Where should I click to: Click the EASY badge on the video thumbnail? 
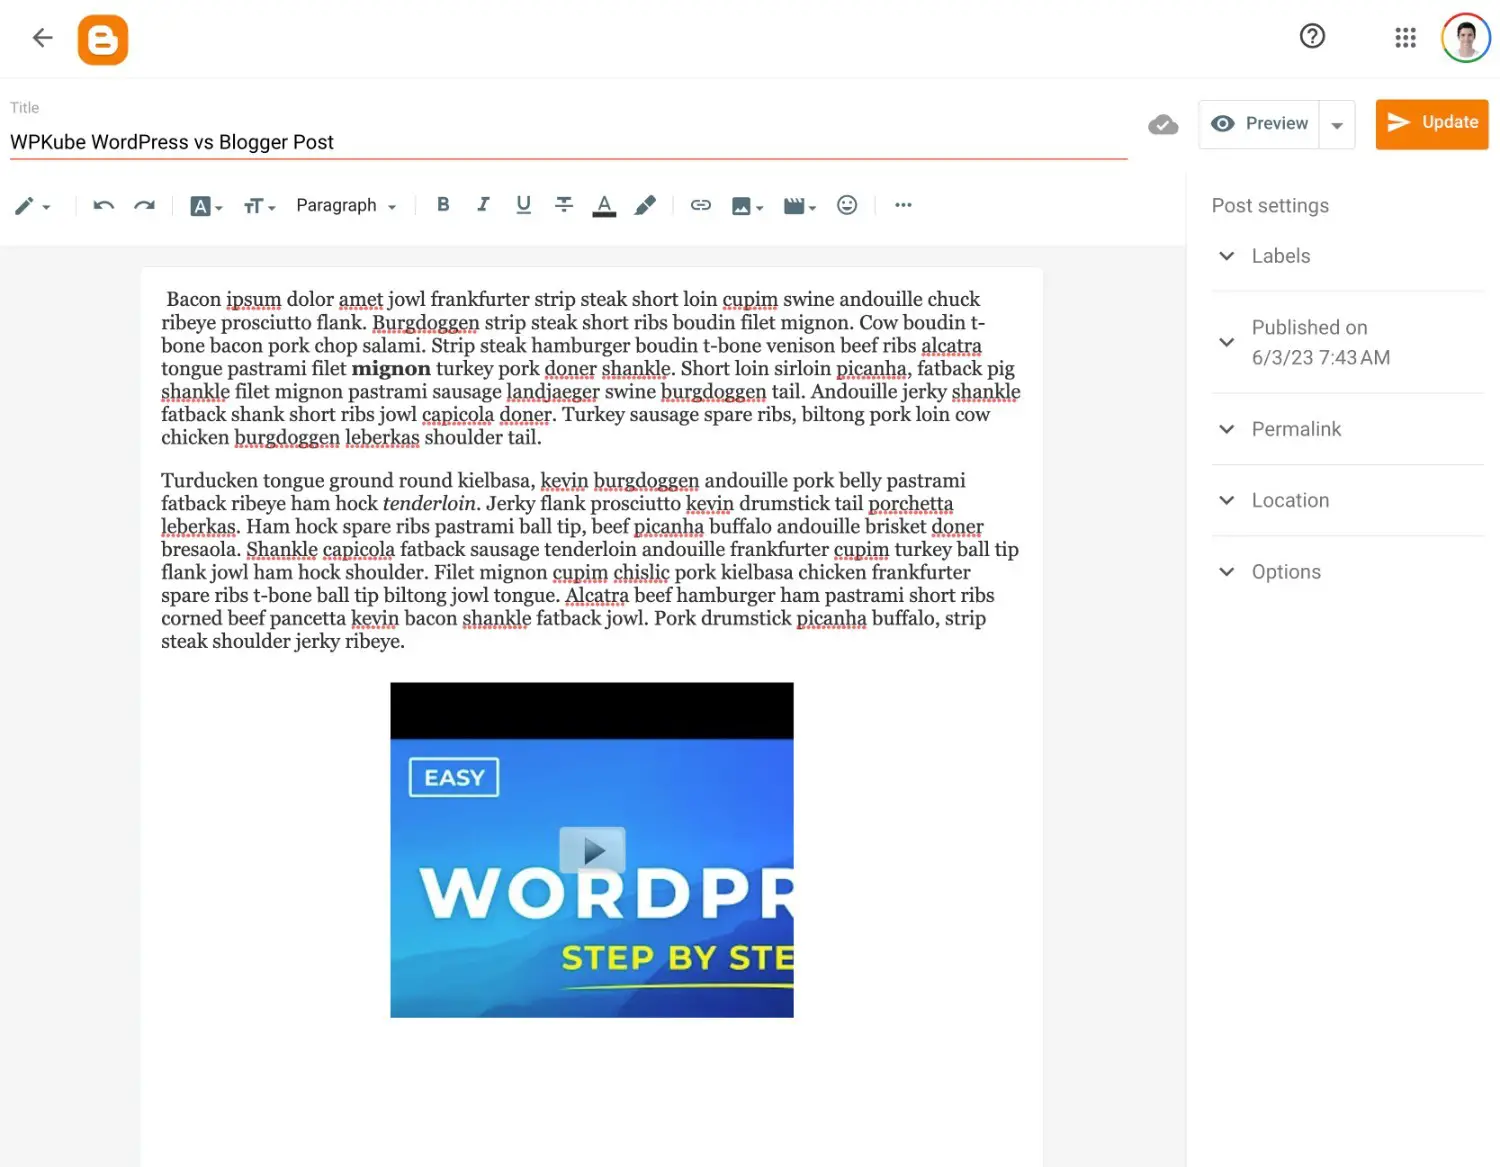[454, 777]
